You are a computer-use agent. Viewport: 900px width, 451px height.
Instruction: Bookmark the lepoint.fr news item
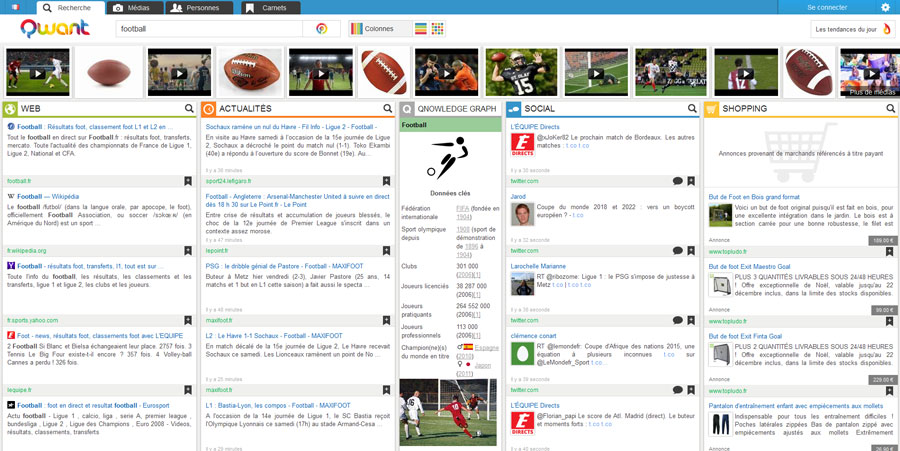click(386, 251)
